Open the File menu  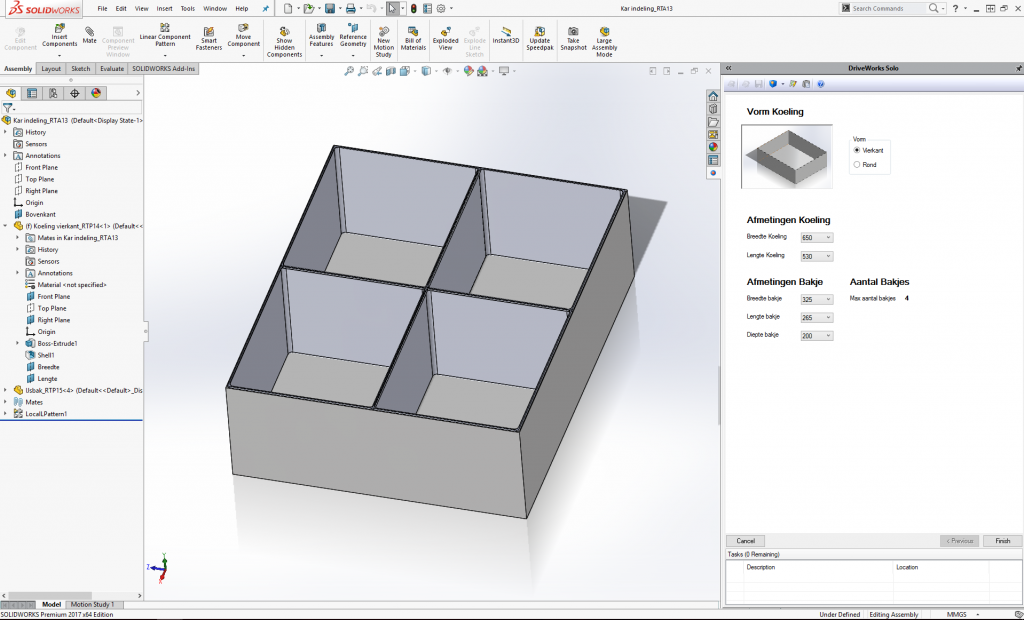103,8
